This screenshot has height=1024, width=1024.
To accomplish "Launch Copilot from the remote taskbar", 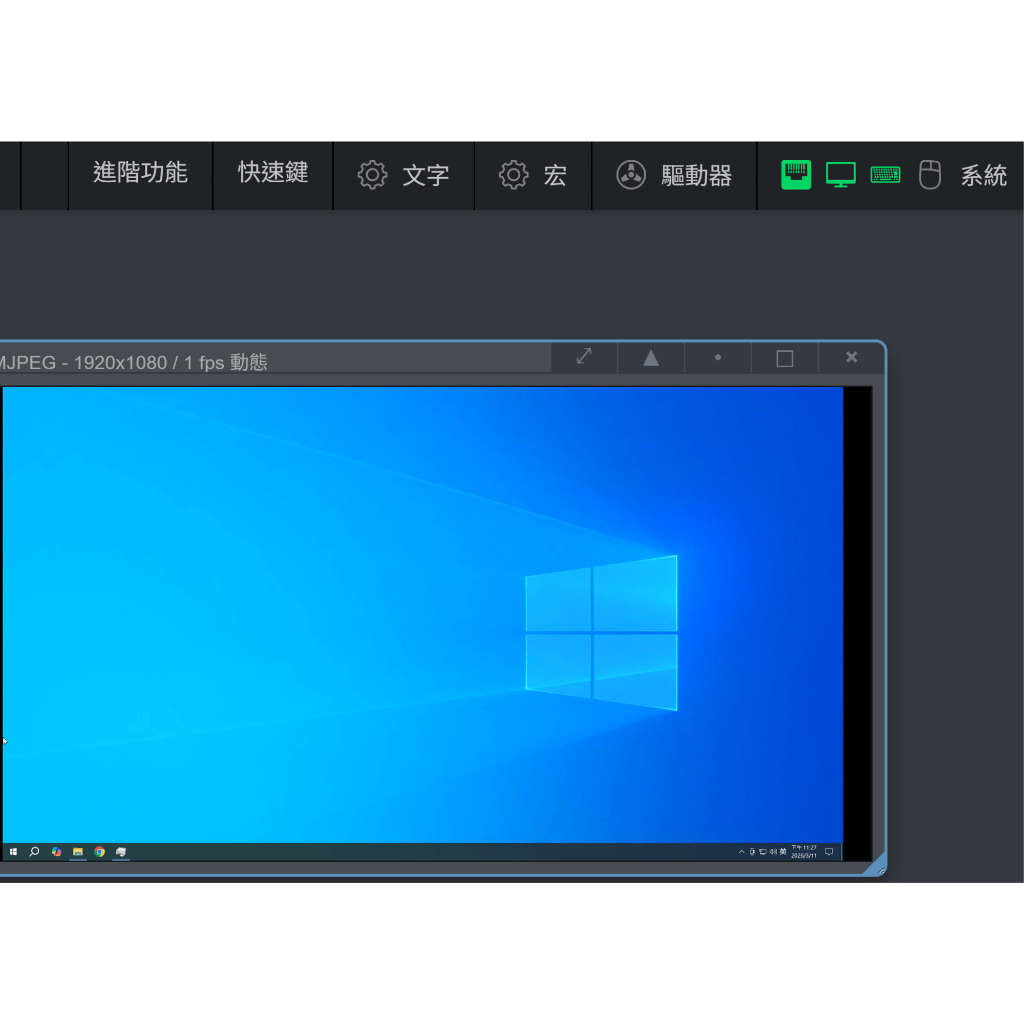I will (57, 852).
